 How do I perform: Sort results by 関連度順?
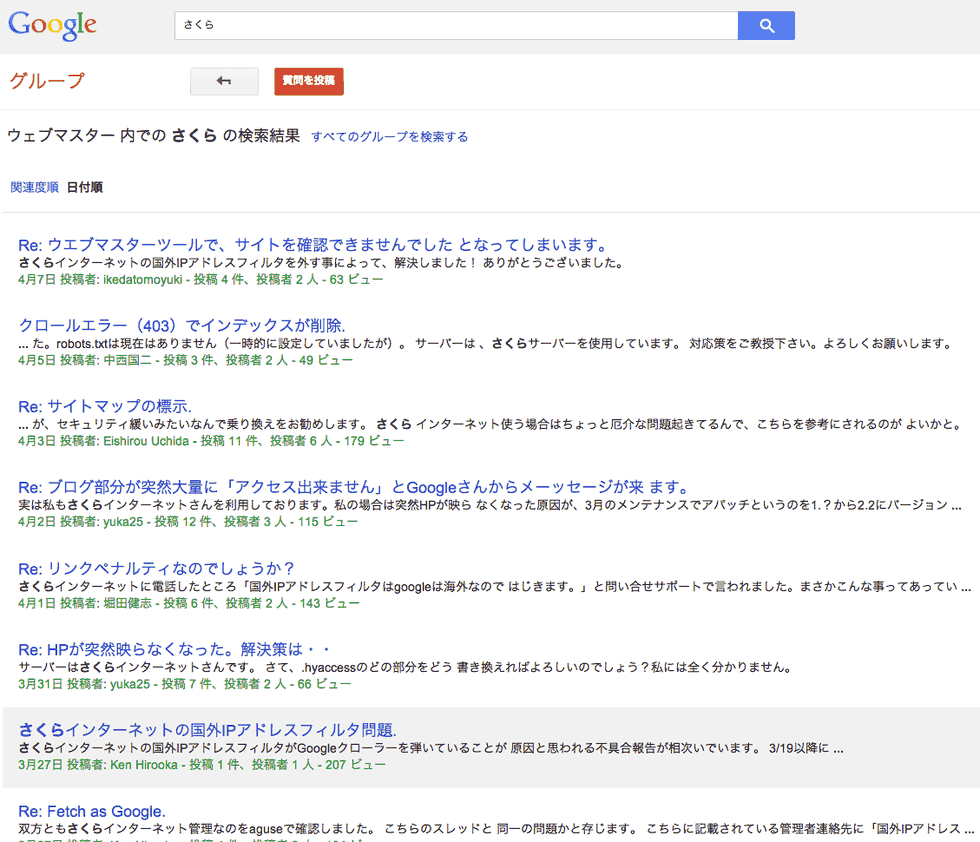[x=34, y=187]
